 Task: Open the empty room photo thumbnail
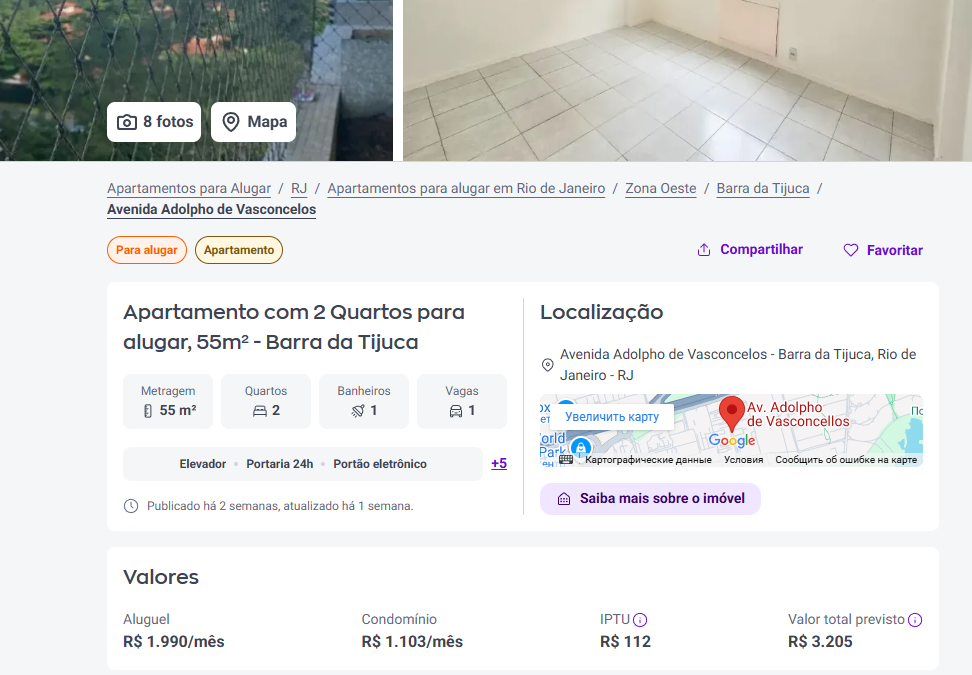click(x=687, y=81)
